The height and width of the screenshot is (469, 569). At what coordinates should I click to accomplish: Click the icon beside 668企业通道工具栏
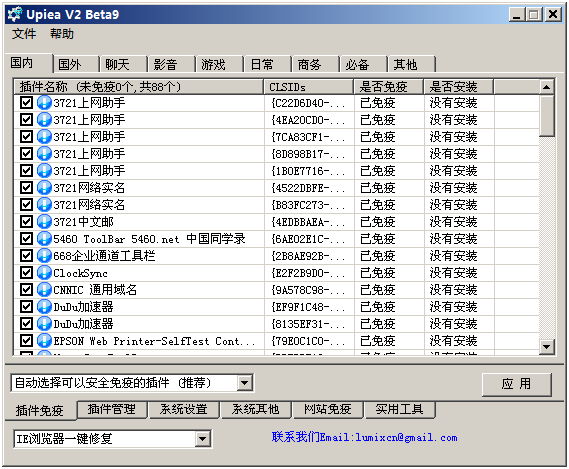tap(44, 256)
